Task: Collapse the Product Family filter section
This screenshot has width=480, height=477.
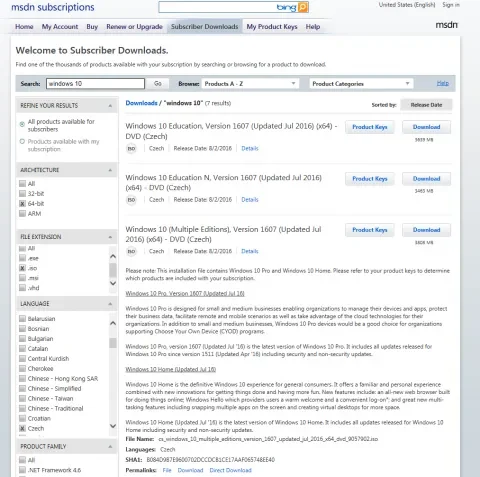Action: click(110, 446)
